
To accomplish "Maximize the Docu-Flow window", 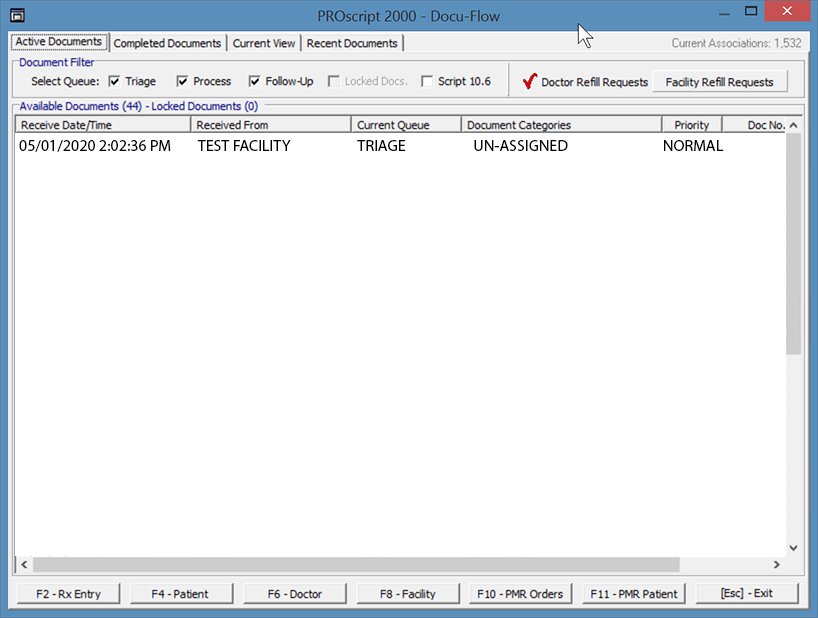I will [x=751, y=11].
